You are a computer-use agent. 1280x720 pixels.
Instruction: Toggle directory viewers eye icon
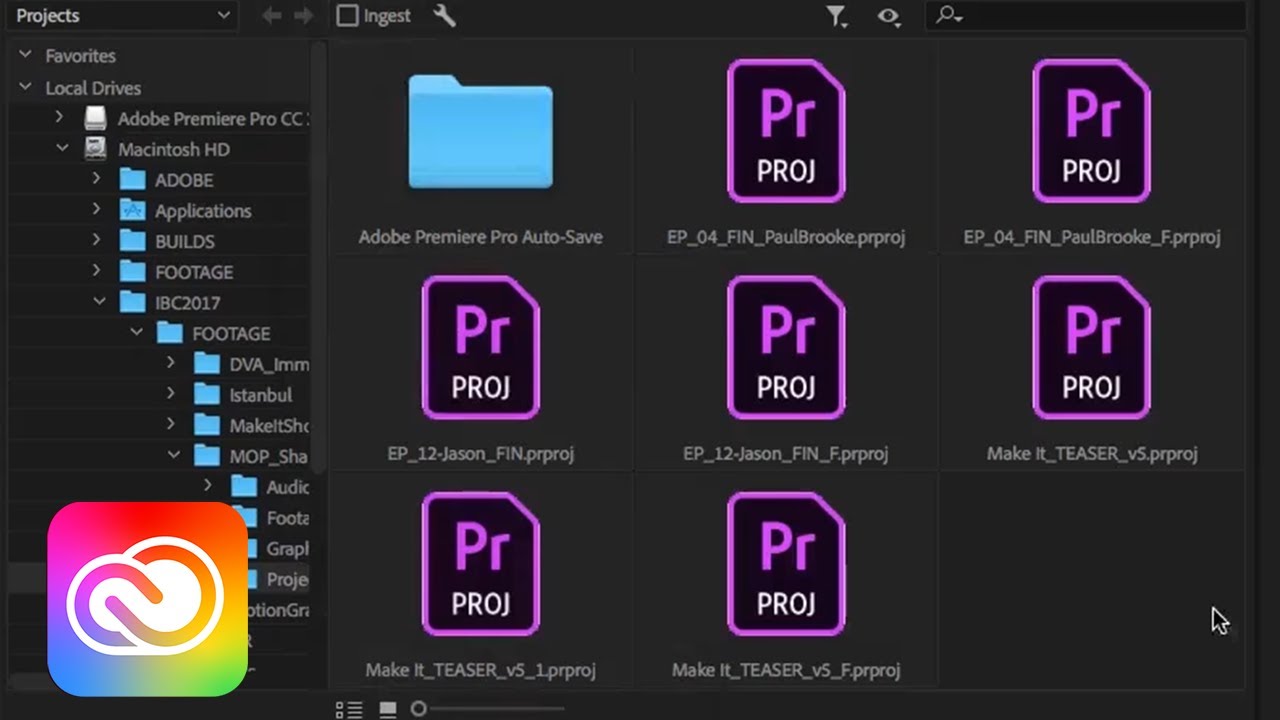click(x=888, y=16)
